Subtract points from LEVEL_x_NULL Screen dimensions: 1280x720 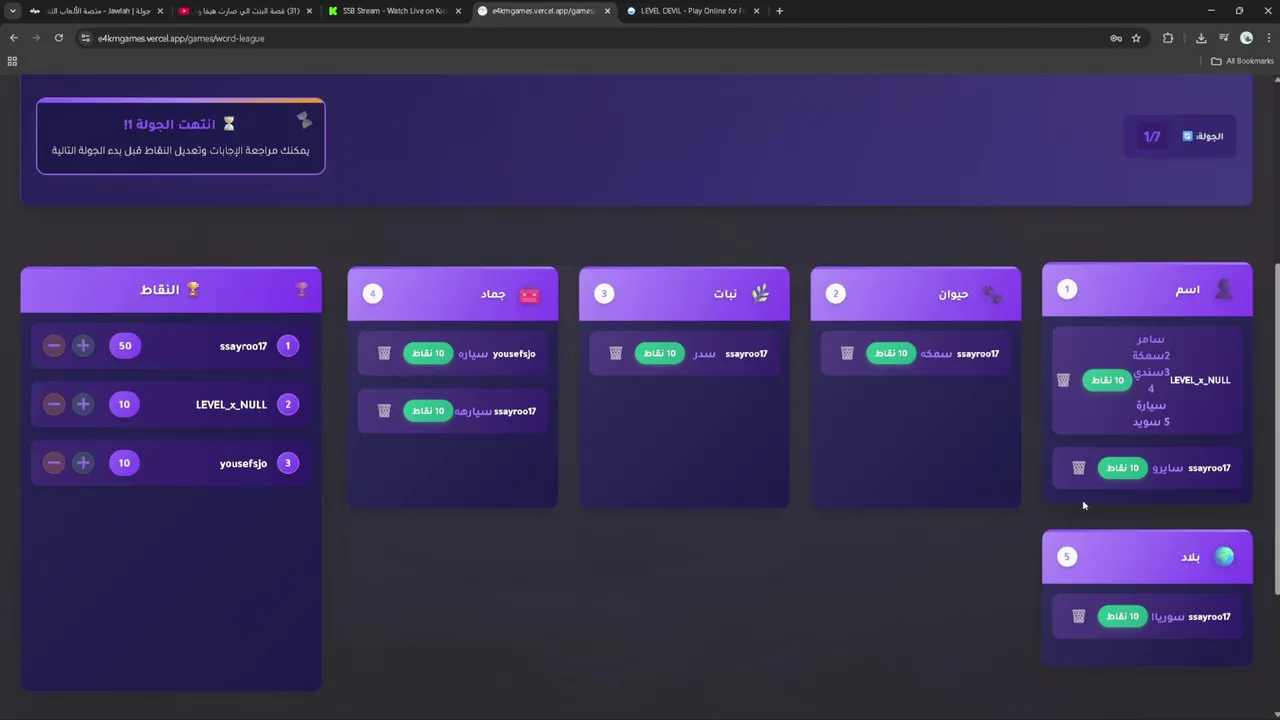[54, 404]
